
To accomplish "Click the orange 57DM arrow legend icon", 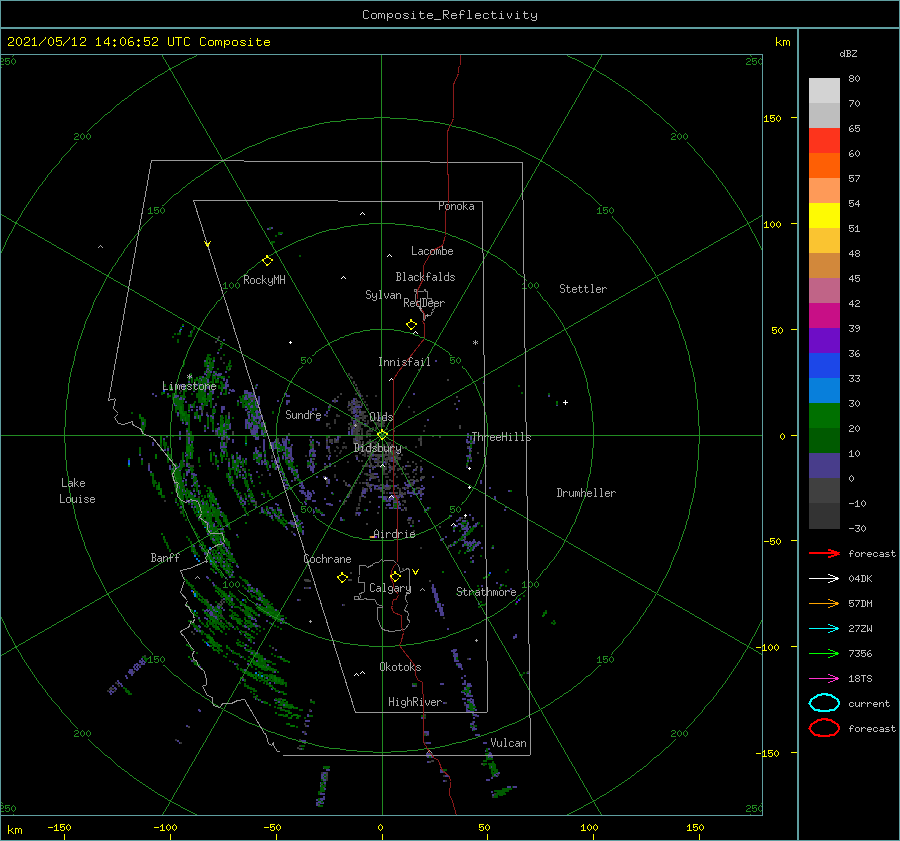I will [824, 603].
